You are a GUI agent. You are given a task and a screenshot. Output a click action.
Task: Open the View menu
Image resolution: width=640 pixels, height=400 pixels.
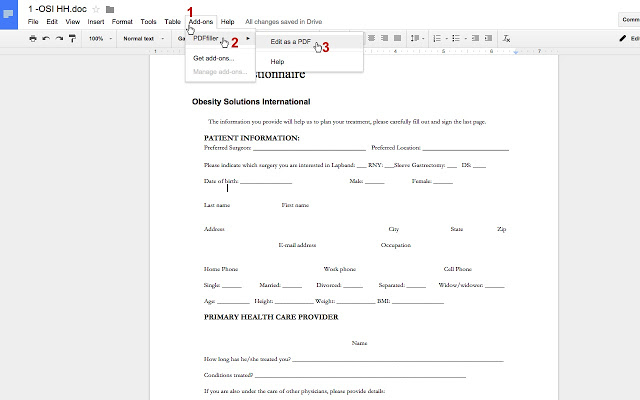[73, 22]
